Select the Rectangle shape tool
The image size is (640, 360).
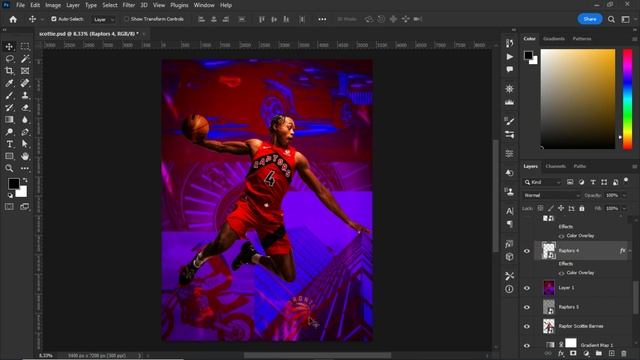point(9,156)
